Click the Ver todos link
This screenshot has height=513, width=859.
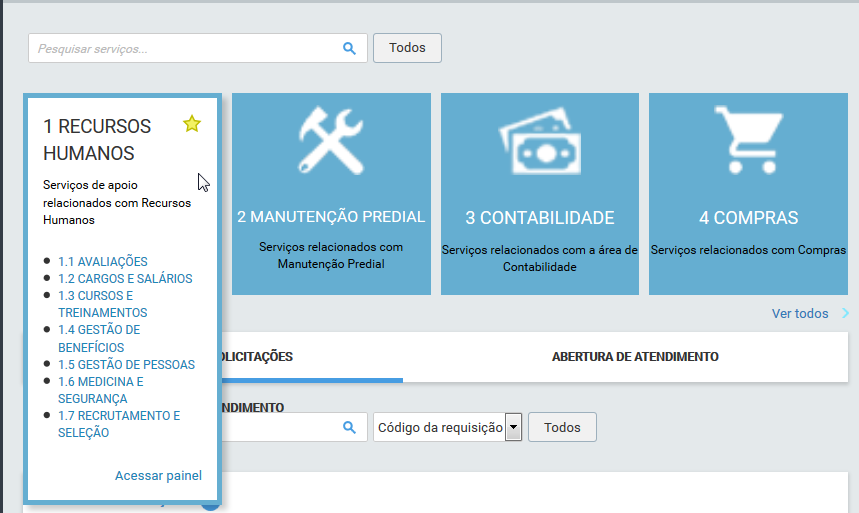799,314
